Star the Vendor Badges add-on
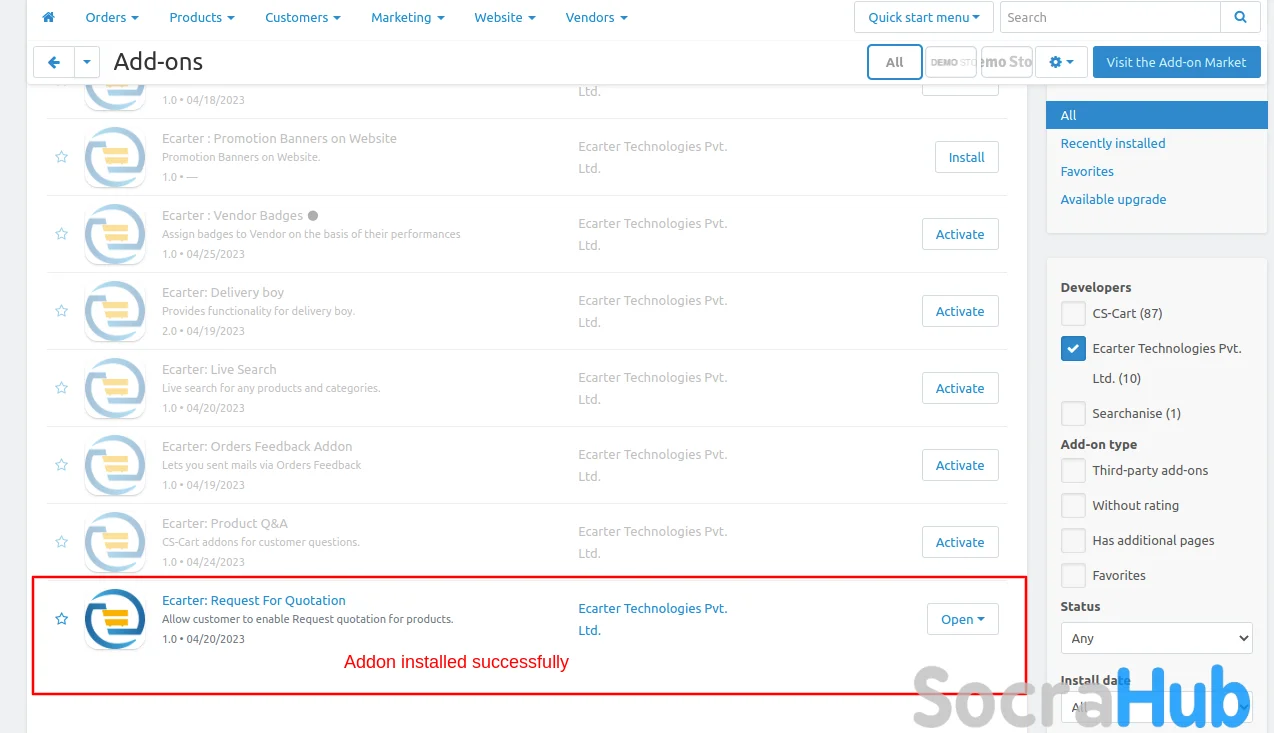Screen dimensions: 1274x733 (61, 234)
